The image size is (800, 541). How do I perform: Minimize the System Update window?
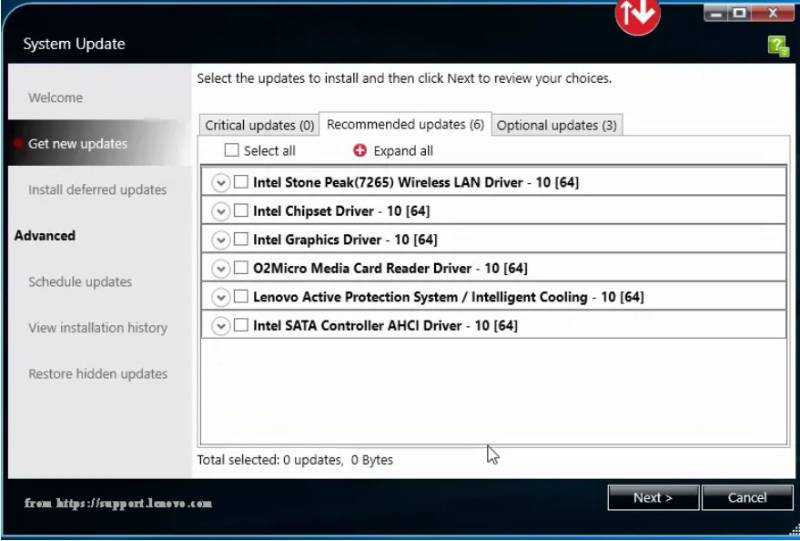[716, 13]
